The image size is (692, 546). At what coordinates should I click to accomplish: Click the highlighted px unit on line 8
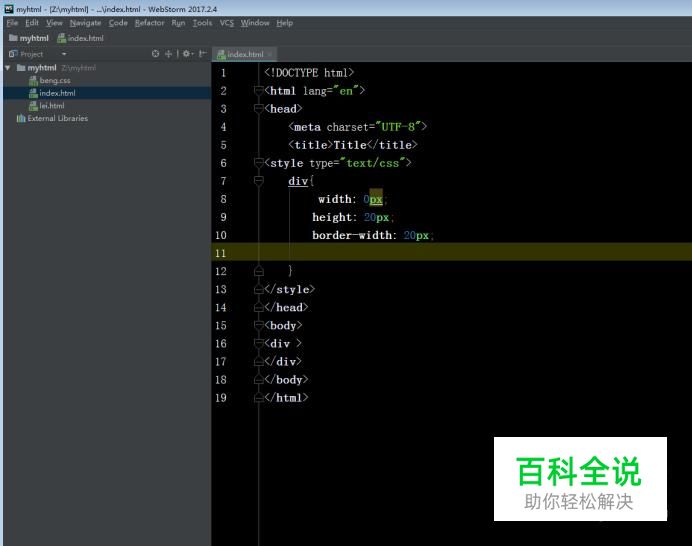point(376,200)
